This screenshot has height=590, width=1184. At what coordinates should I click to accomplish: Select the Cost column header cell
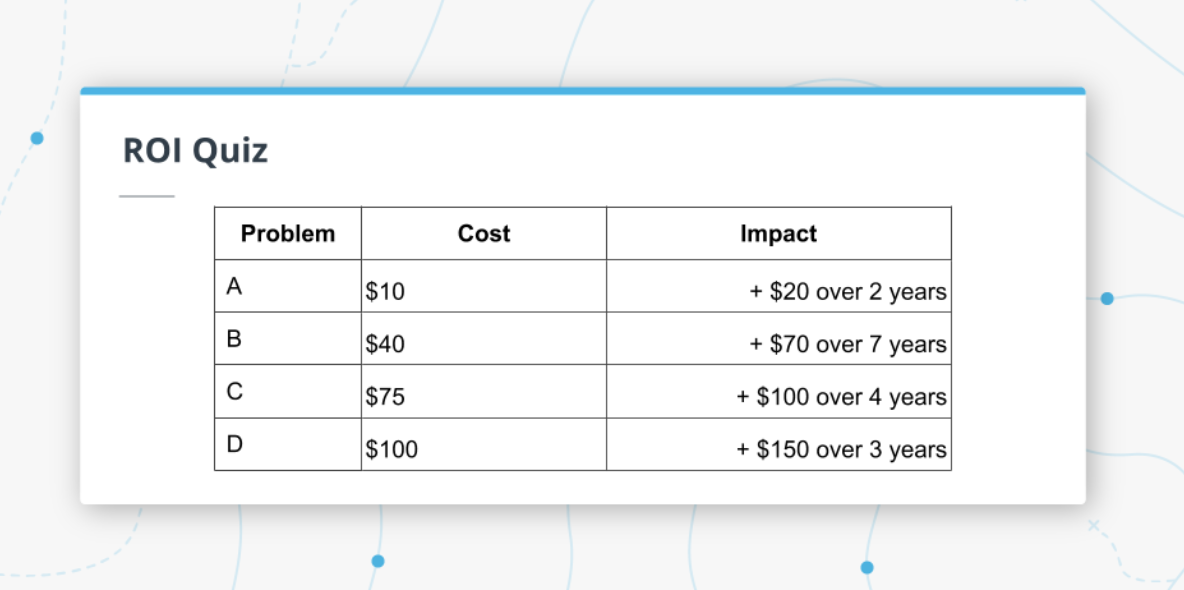(484, 234)
